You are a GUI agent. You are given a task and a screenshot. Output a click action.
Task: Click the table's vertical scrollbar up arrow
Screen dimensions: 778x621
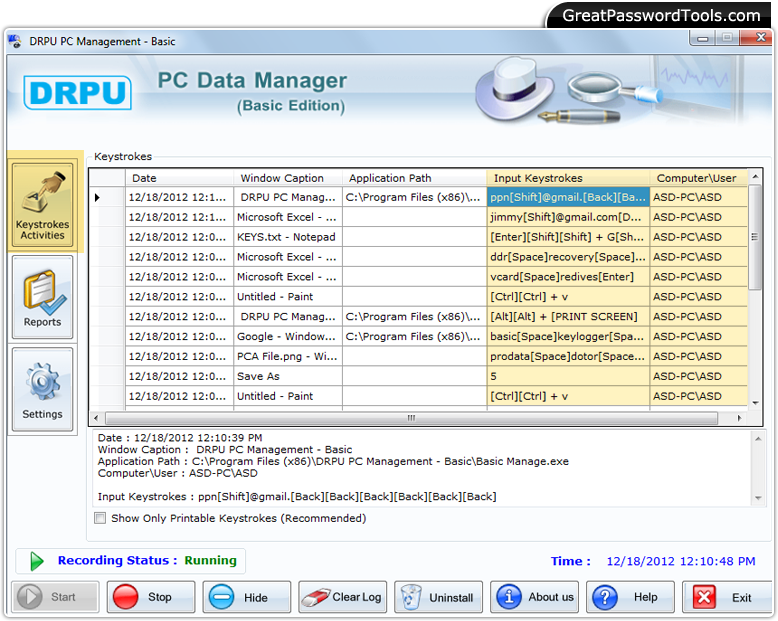755,177
